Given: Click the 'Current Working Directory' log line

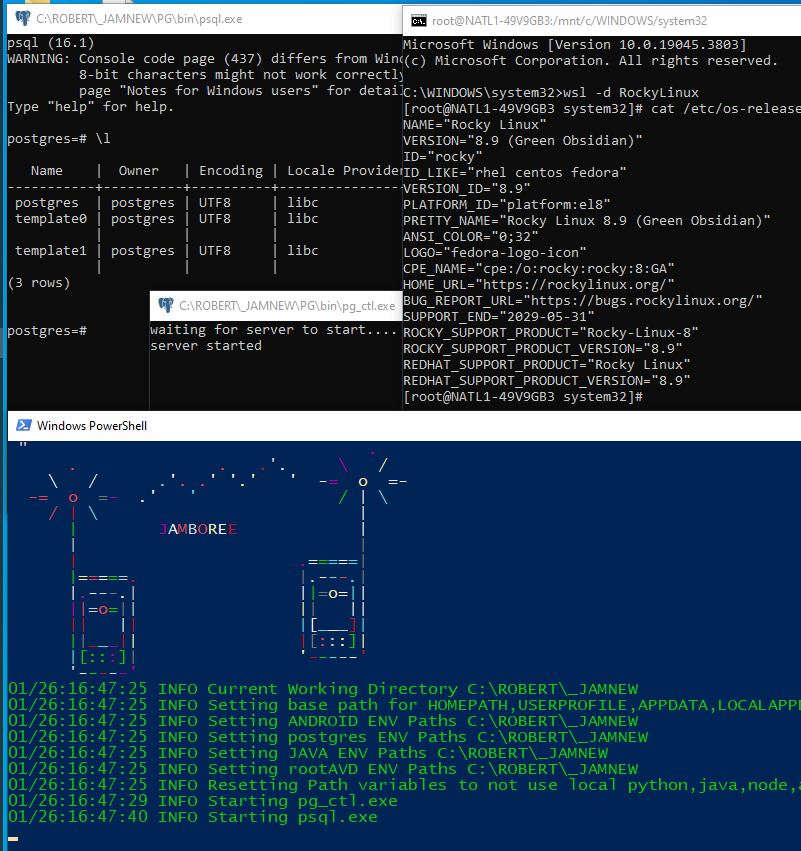Looking at the screenshot, I should 323,689.
